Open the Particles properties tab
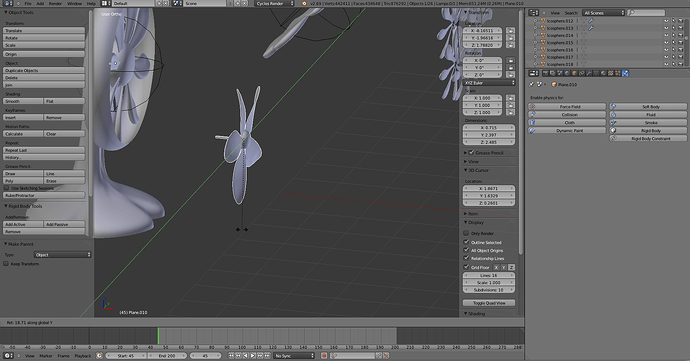Image resolution: width=690 pixels, height=361 pixels. coord(618,73)
